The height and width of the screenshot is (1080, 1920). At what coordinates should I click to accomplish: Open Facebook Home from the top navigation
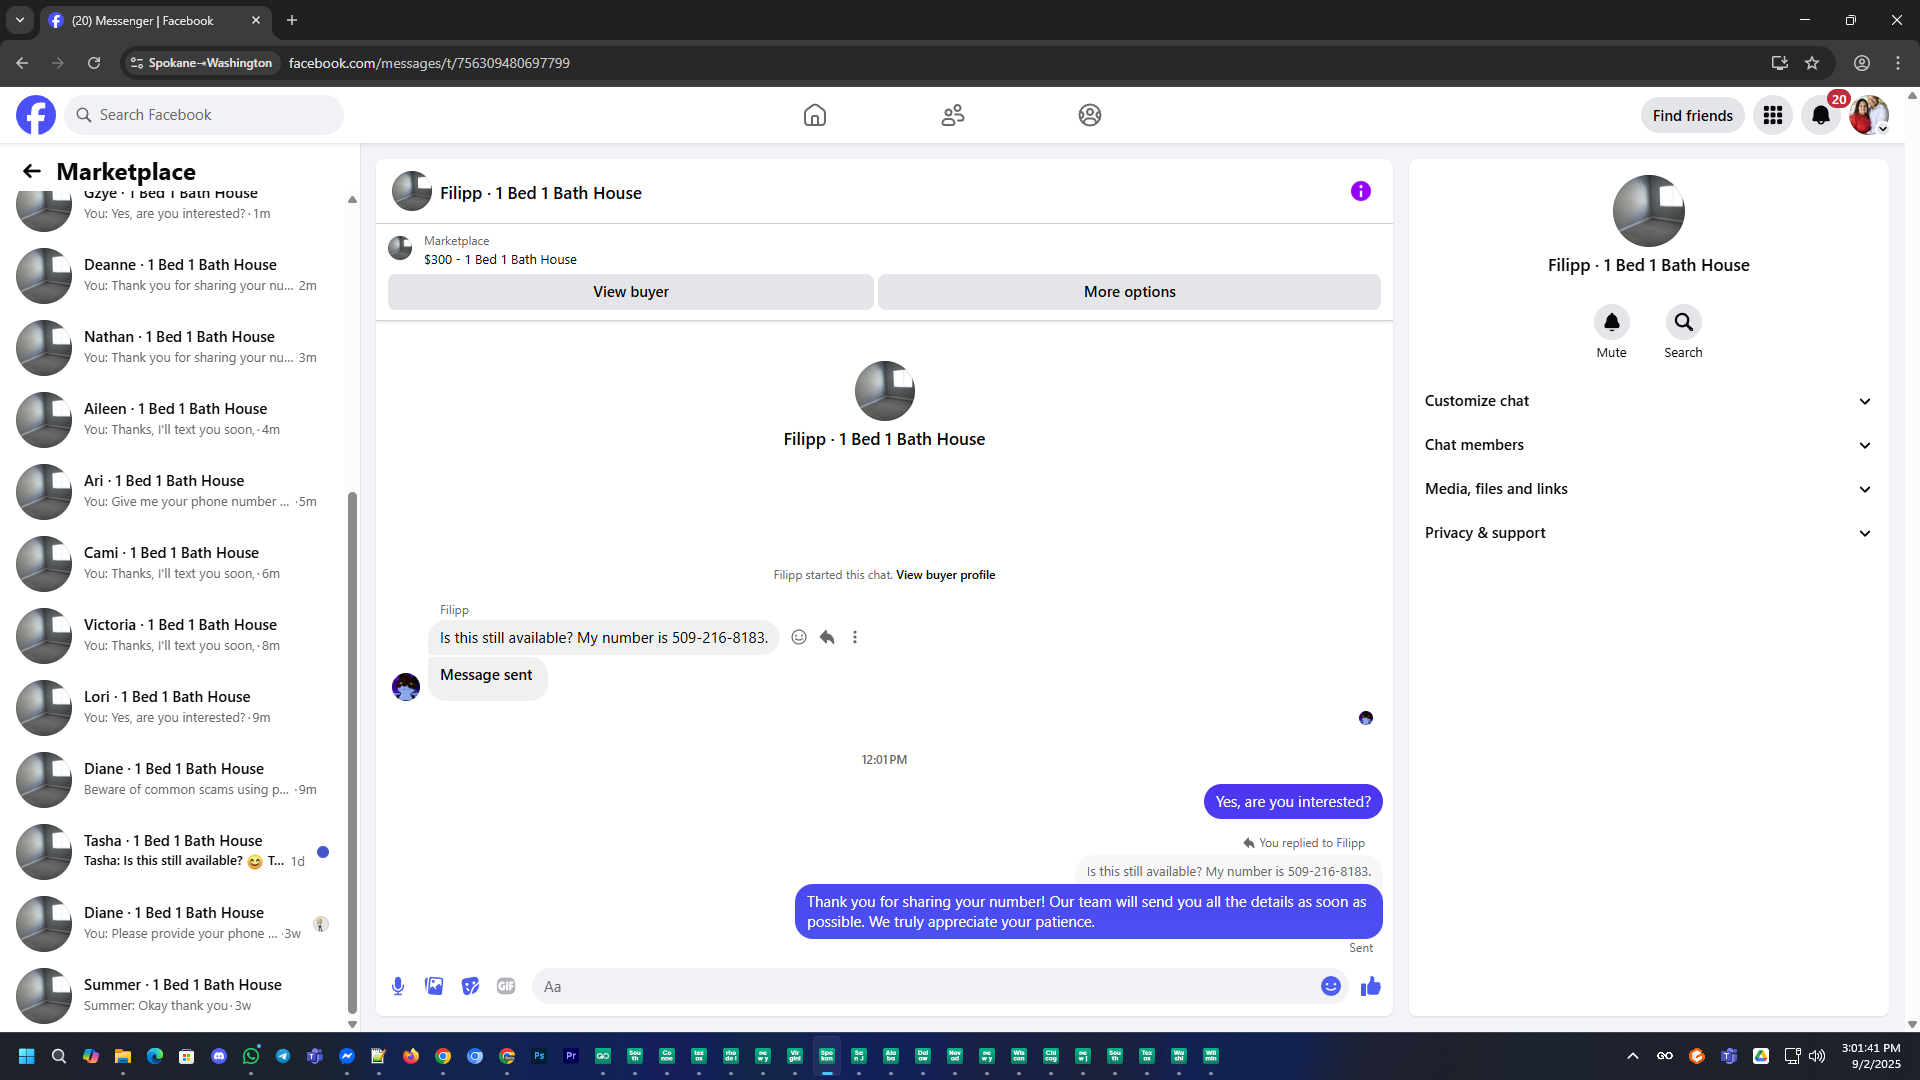click(x=815, y=115)
